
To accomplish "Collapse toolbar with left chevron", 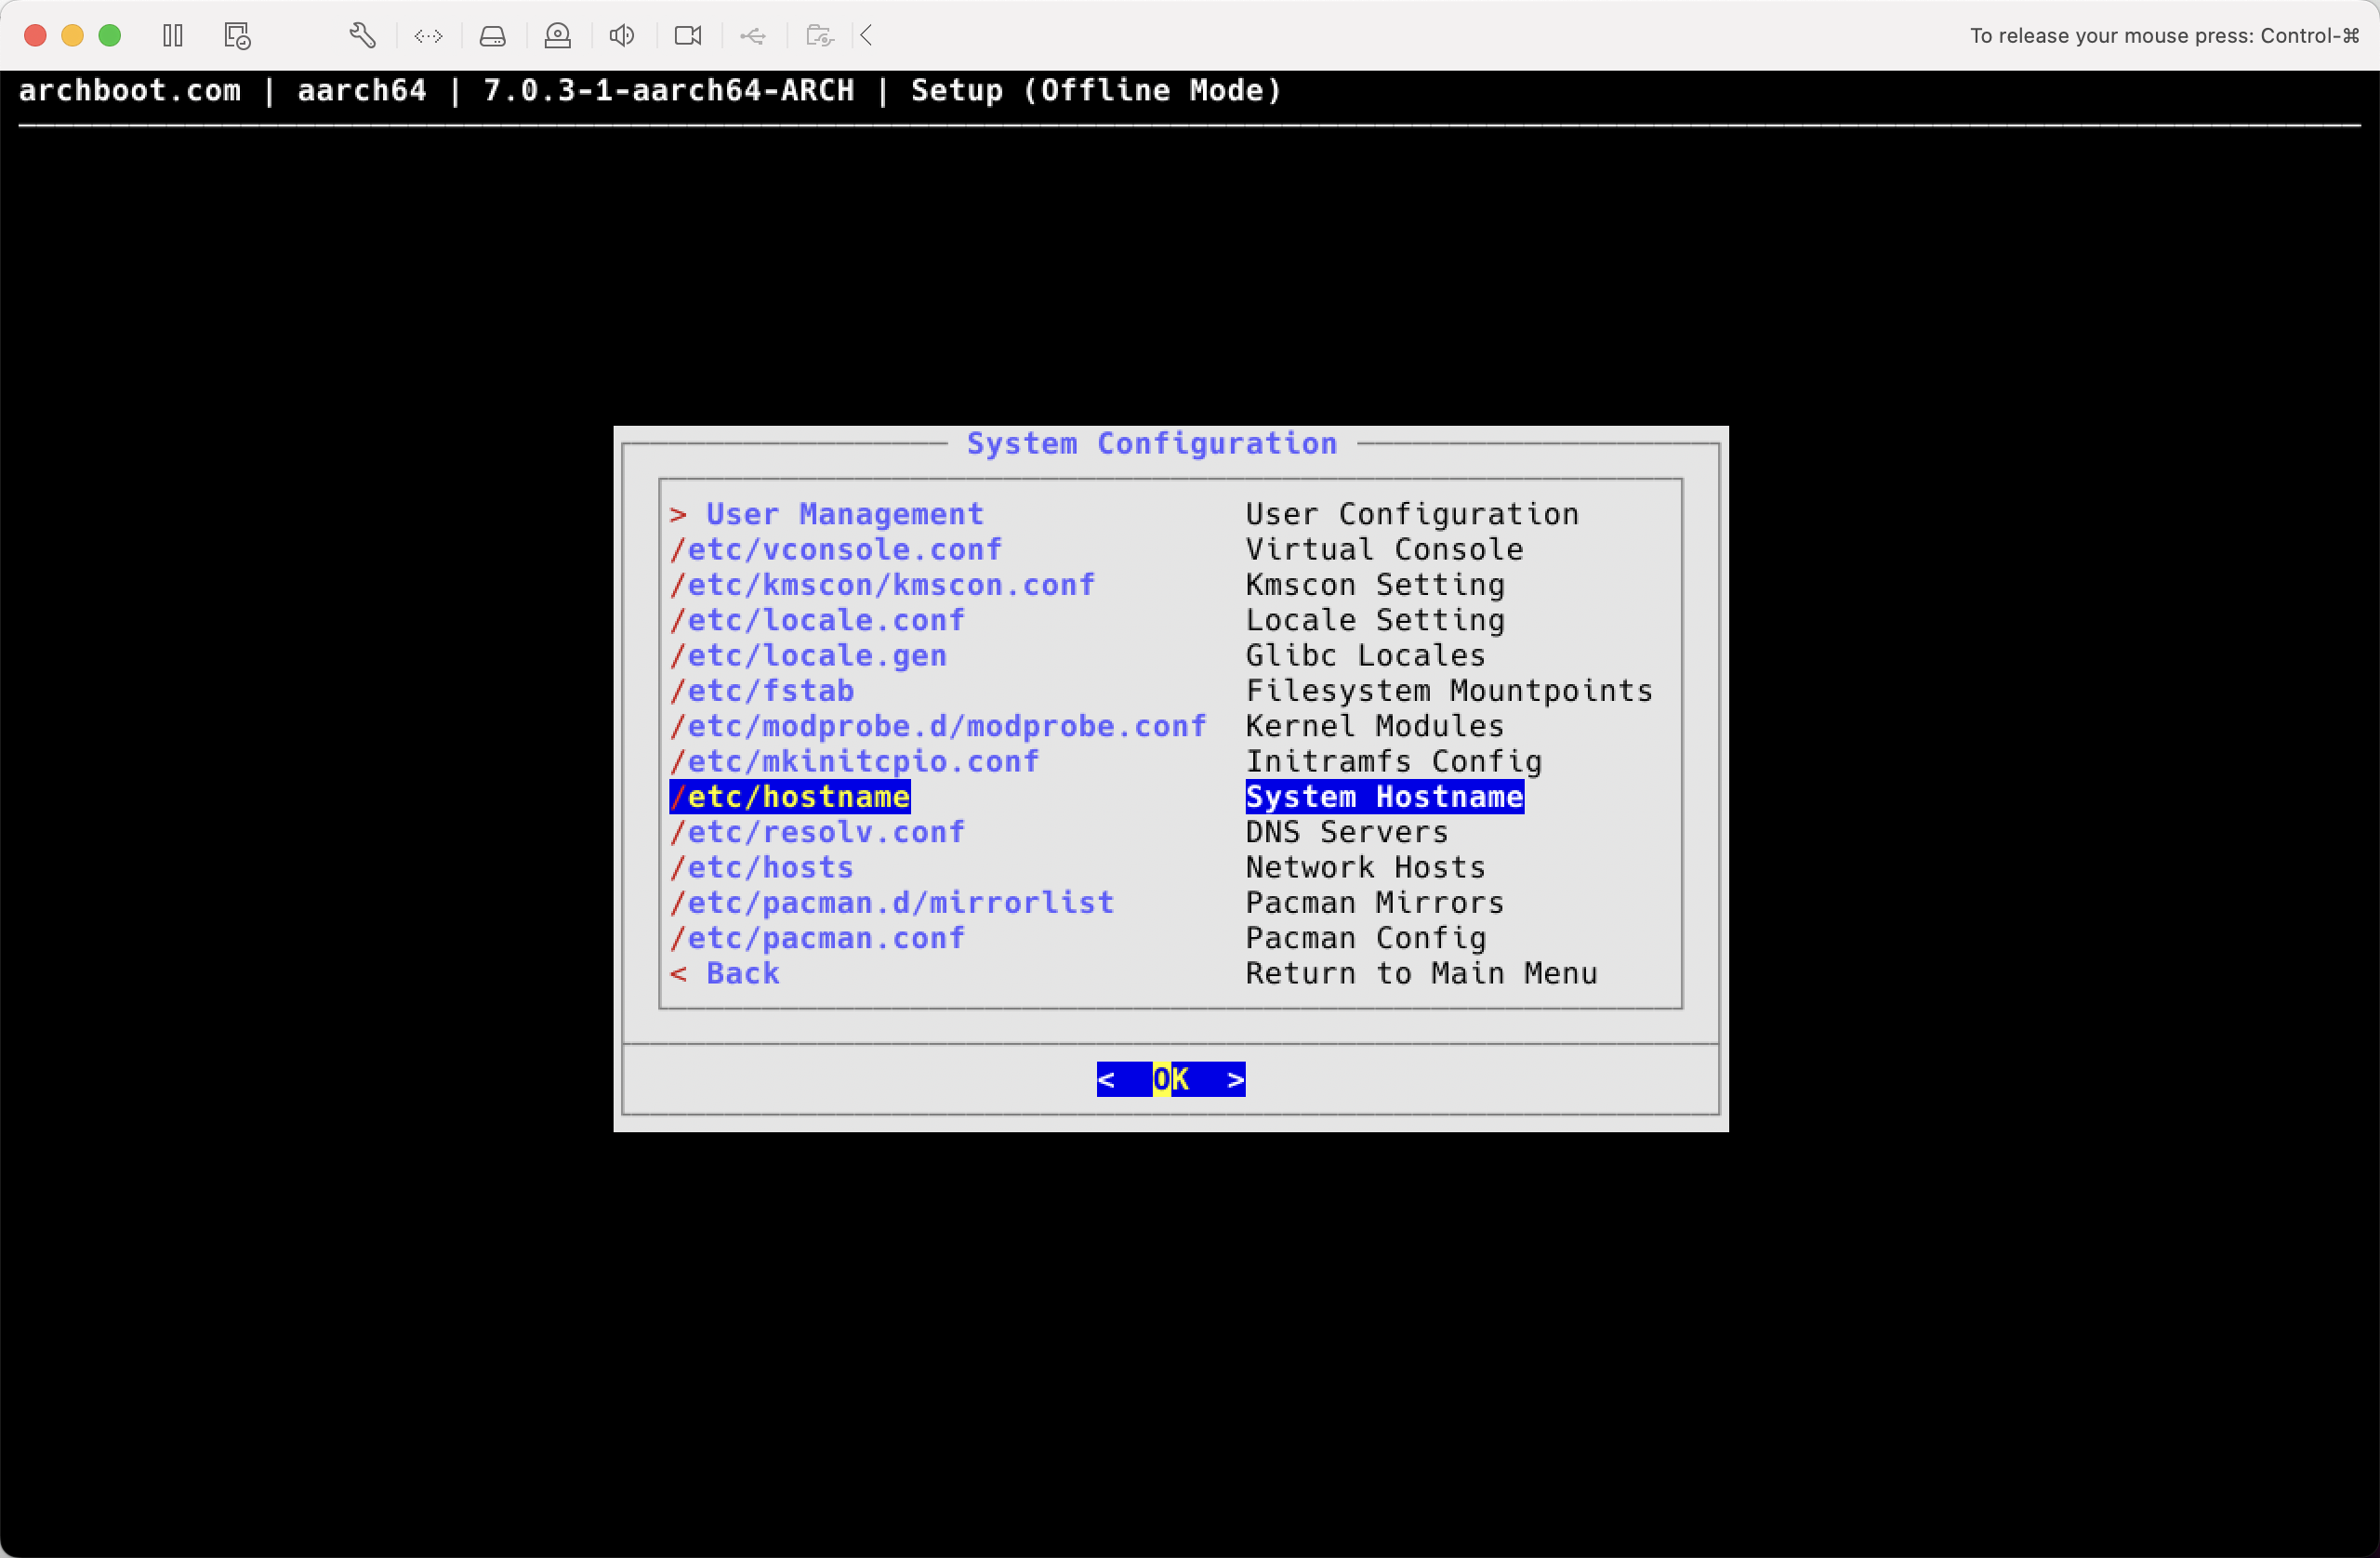I will (x=867, y=36).
